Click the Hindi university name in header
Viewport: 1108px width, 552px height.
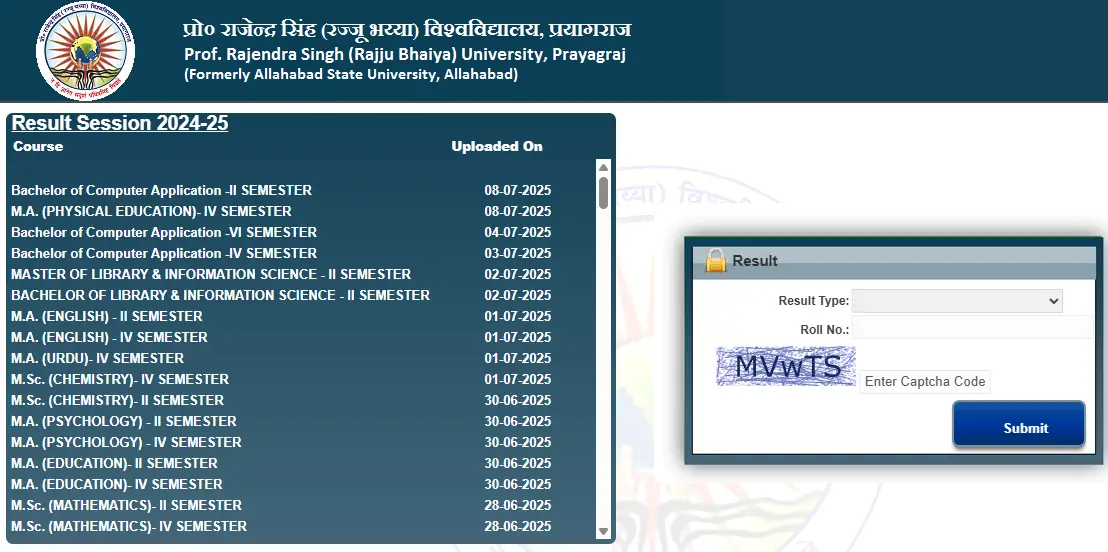click(x=406, y=30)
